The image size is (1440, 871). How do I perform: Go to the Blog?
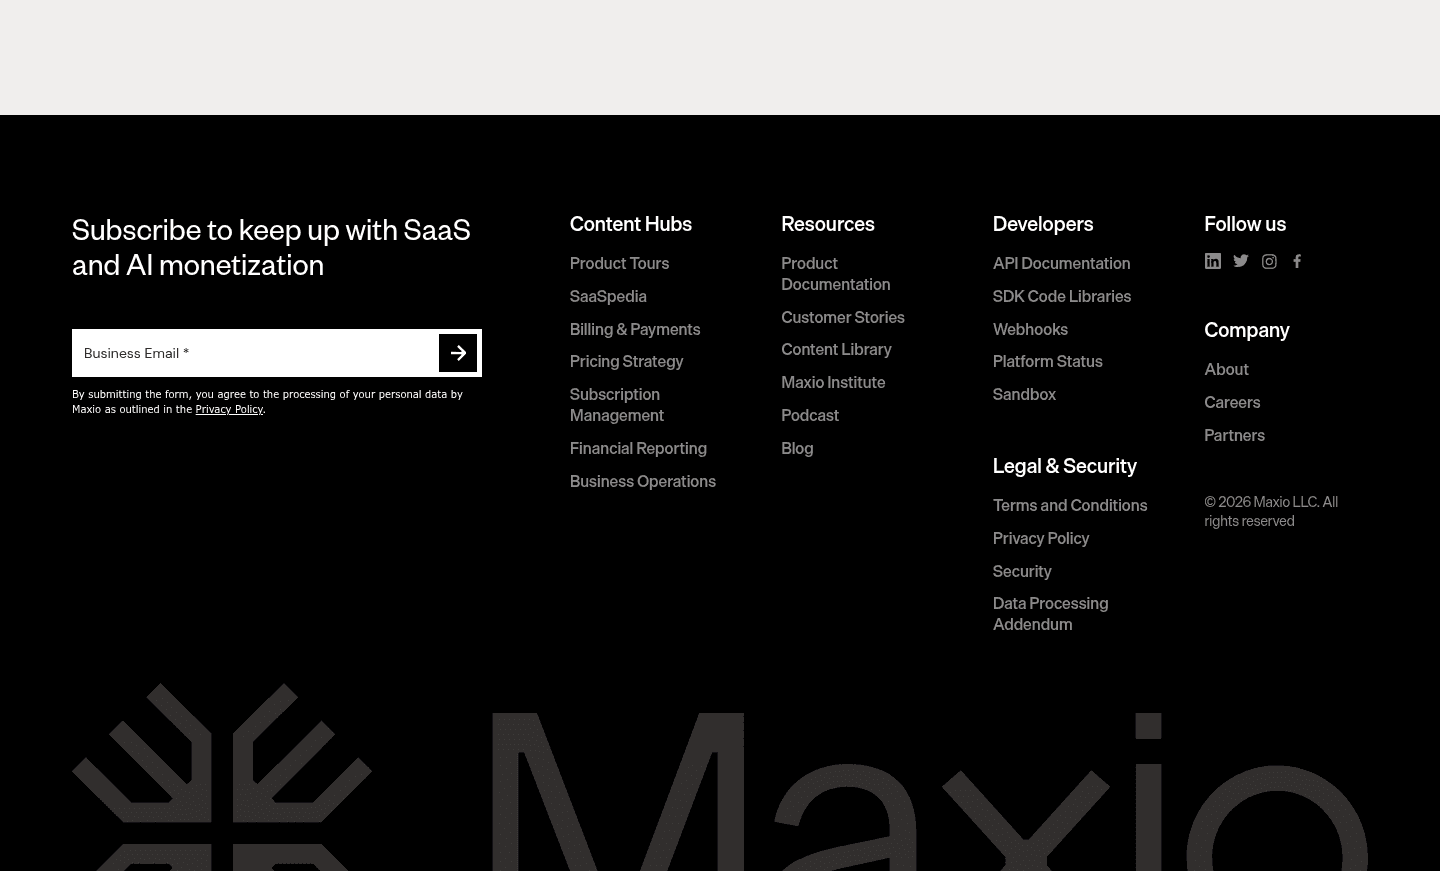tap(797, 448)
